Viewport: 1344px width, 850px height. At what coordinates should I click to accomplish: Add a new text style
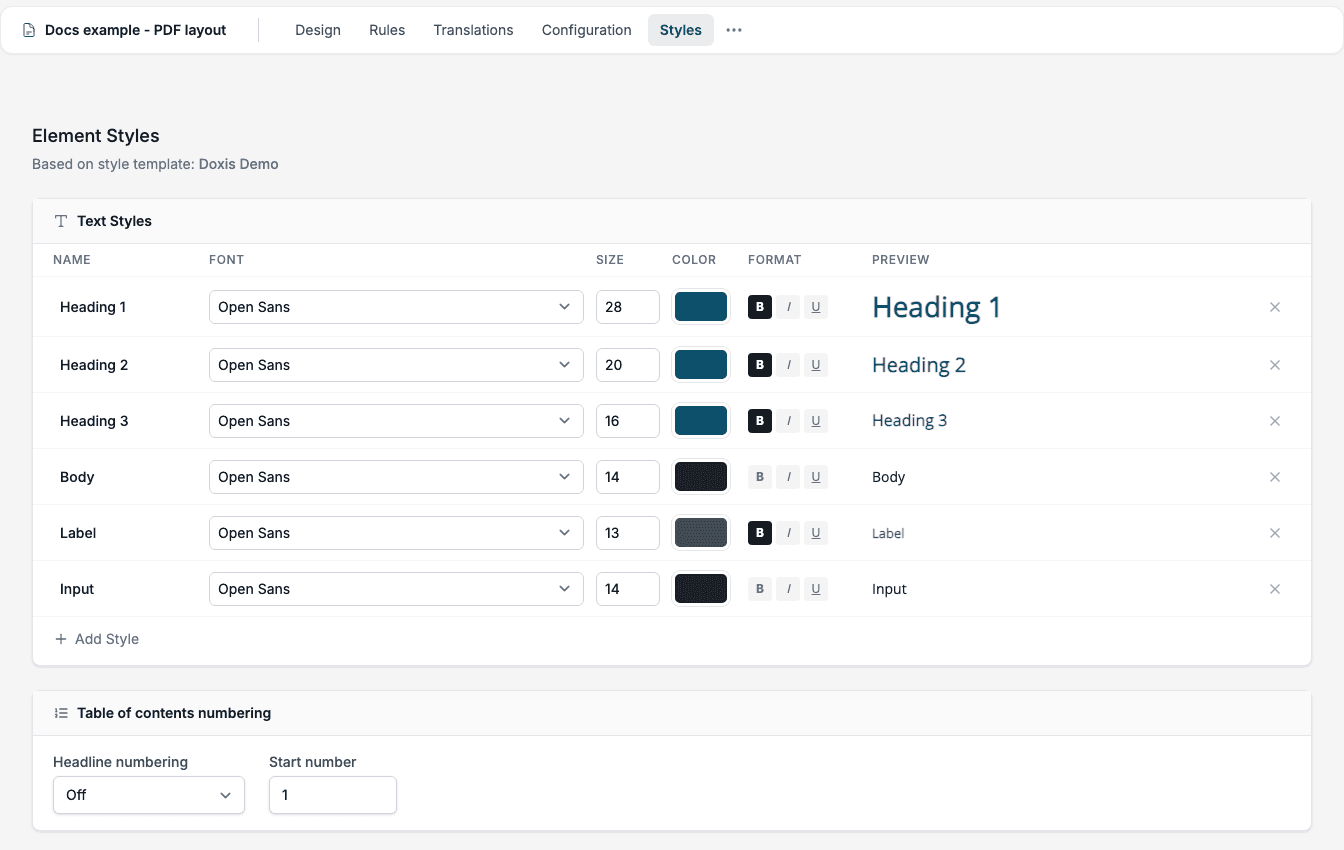click(97, 639)
